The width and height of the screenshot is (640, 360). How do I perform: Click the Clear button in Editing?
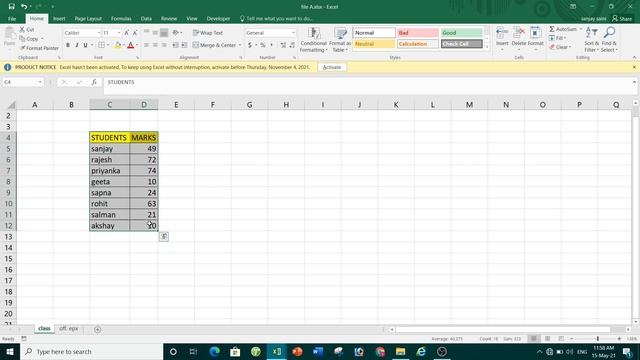coord(559,47)
